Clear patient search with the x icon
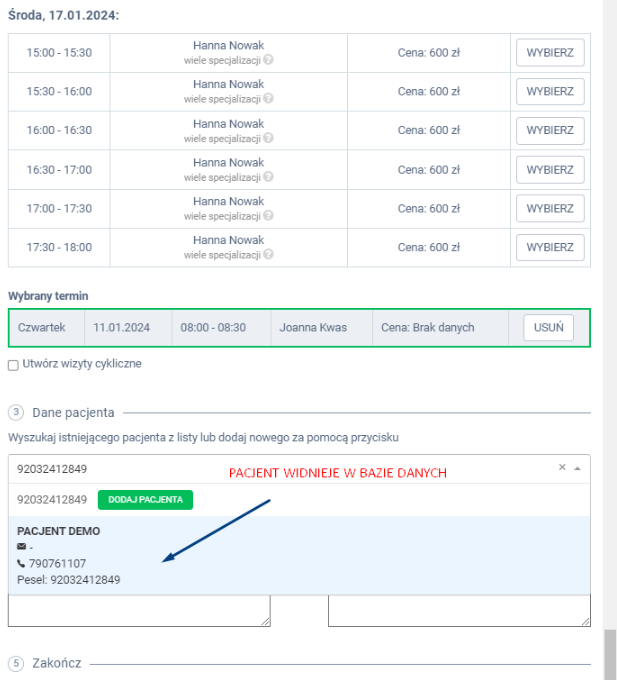Screen dimensions: 617x680 (x=562, y=467)
